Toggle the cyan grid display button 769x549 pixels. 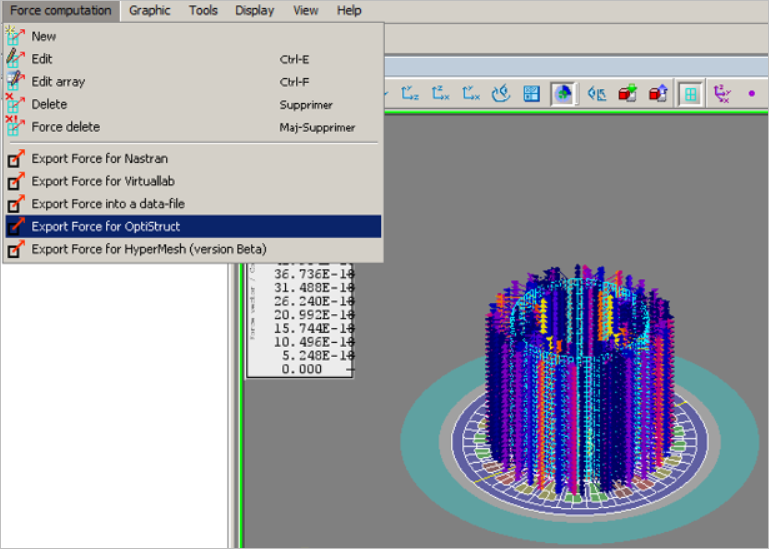(x=689, y=94)
